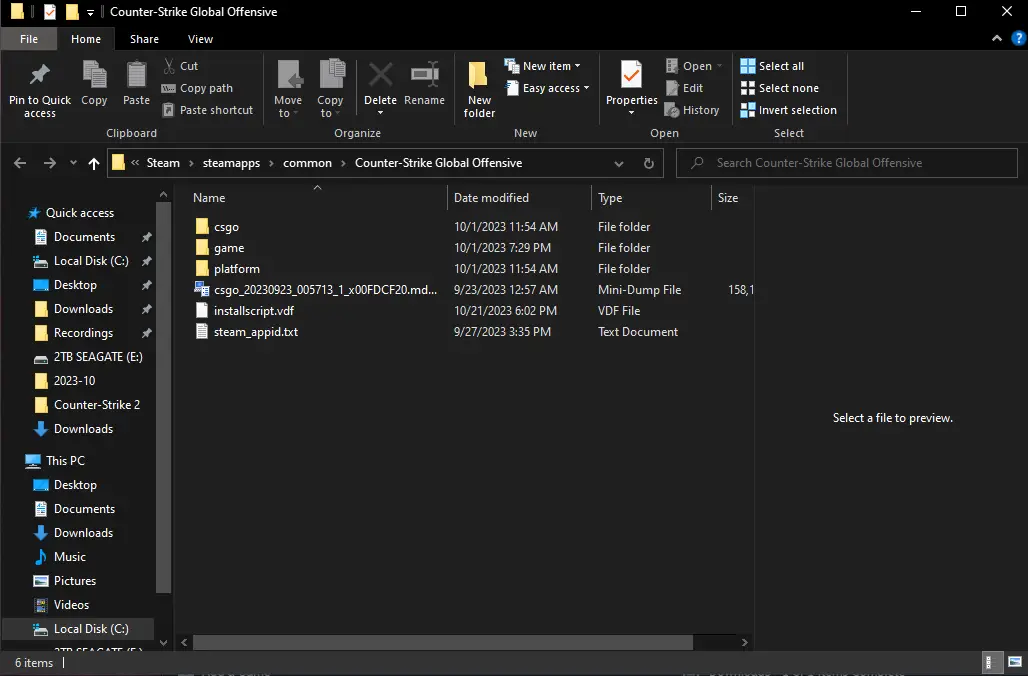Click Select all
This screenshot has width=1028, height=676.
point(772,66)
